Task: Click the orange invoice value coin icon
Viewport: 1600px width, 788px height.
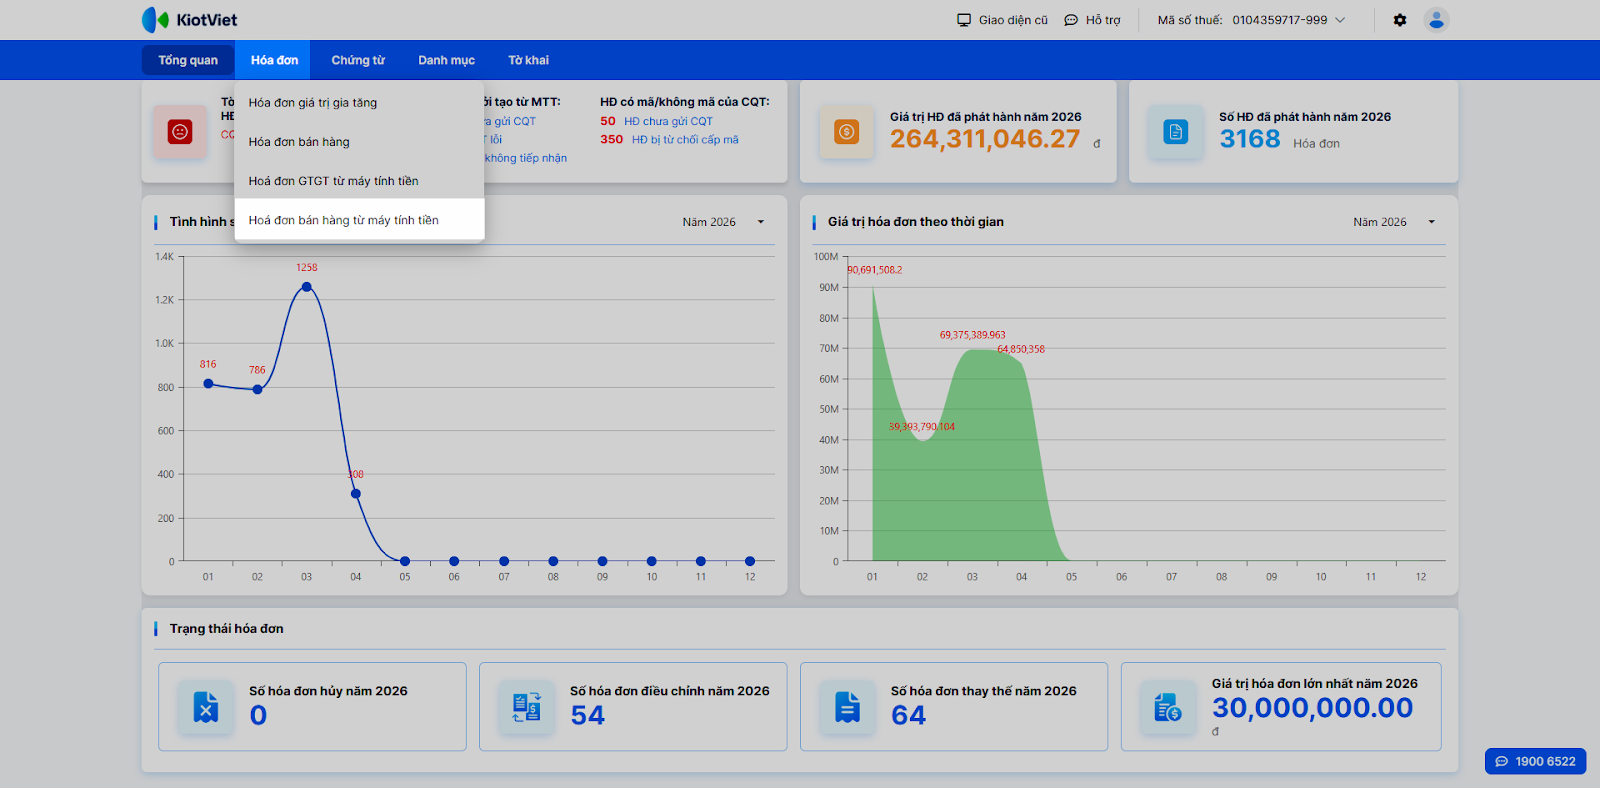Action: [846, 132]
